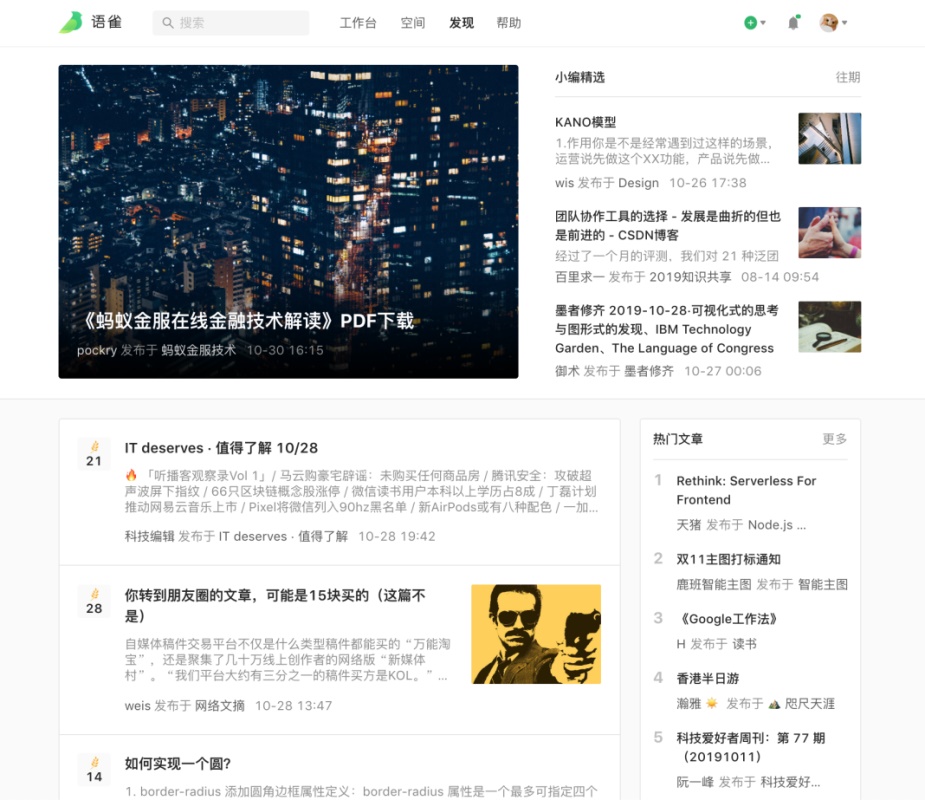This screenshot has width=925, height=800.
Task: Focus the 搜索 search field
Action: [231, 23]
